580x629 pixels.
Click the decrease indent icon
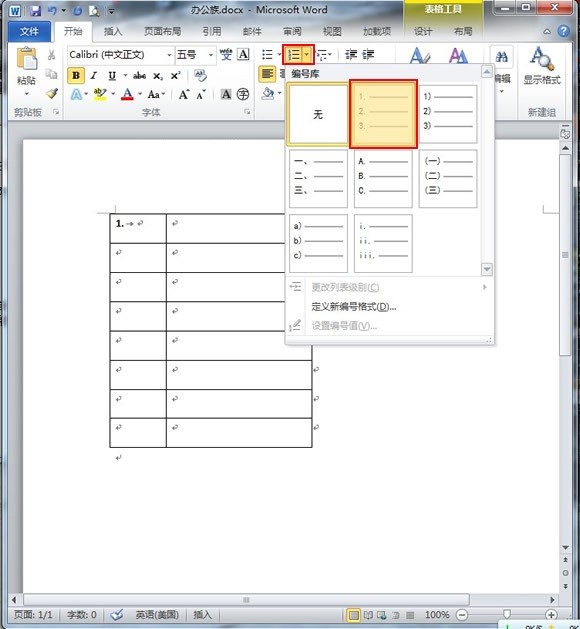(x=351, y=54)
